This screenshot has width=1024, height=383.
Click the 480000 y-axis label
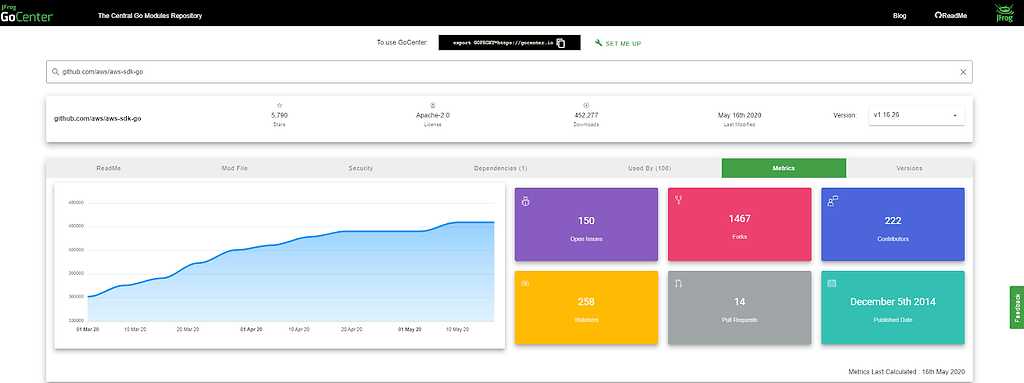click(76, 203)
